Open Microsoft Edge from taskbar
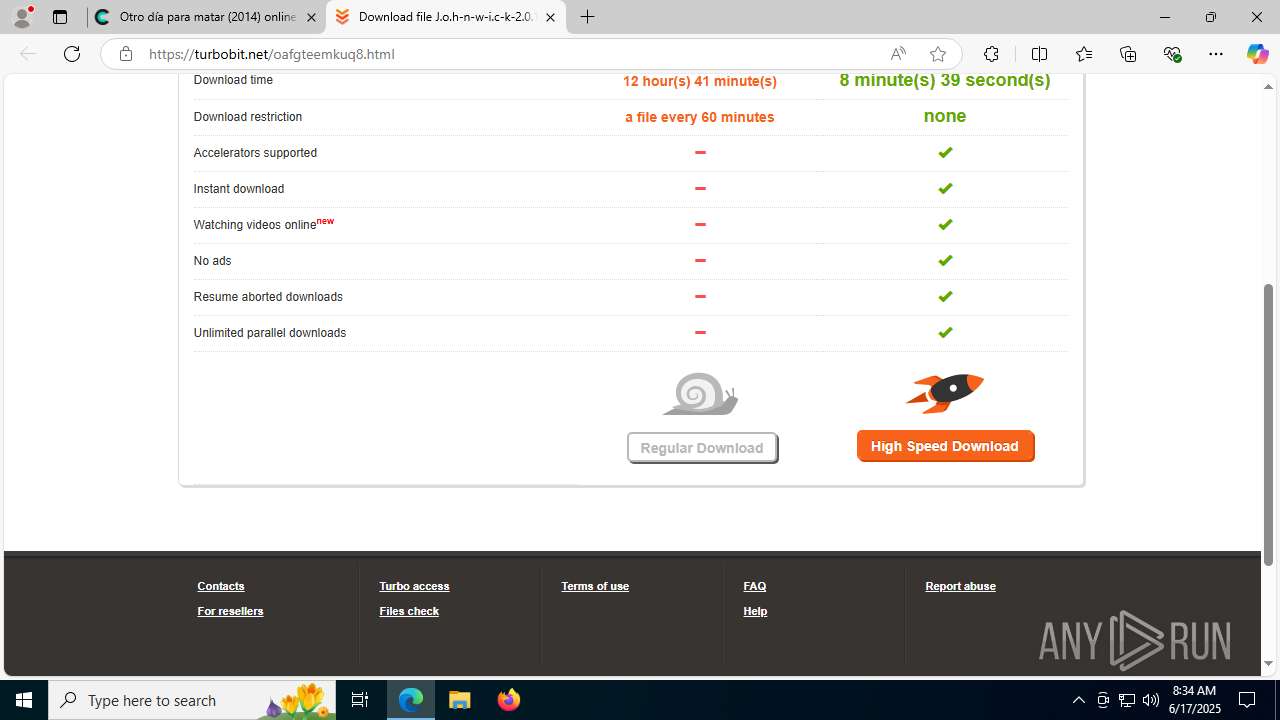 tap(411, 700)
